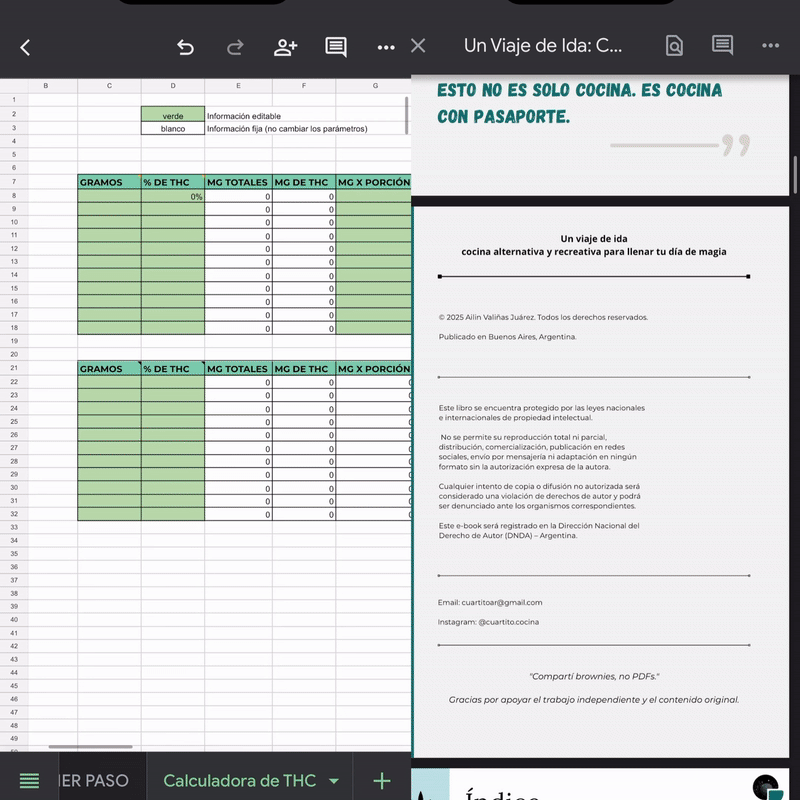Select MG DE THC header in row 21
800x800 pixels.
304,368
